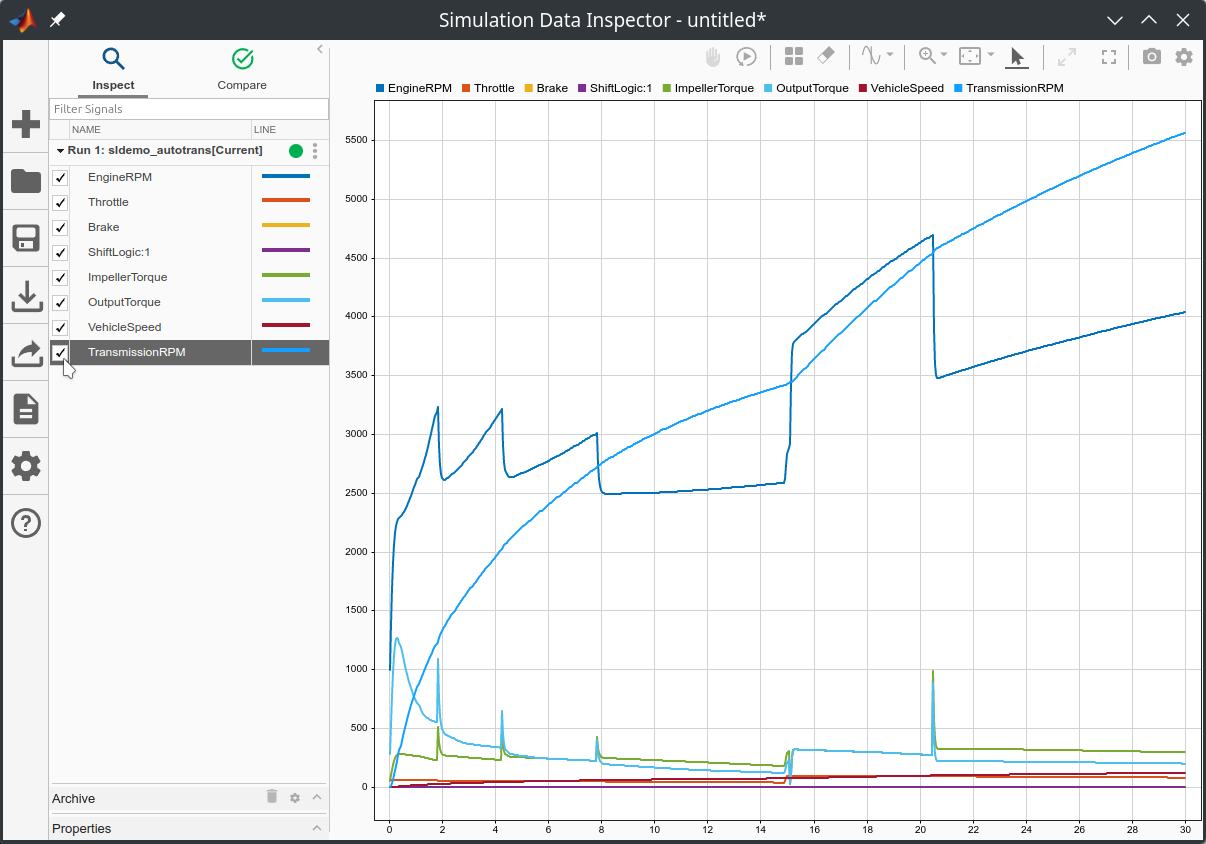The height and width of the screenshot is (844, 1206).
Task: Open session using the folder icon
Action: pos(25,181)
